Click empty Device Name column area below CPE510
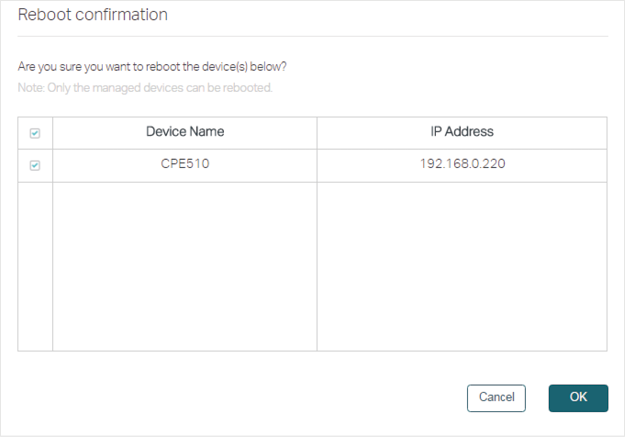 point(185,267)
